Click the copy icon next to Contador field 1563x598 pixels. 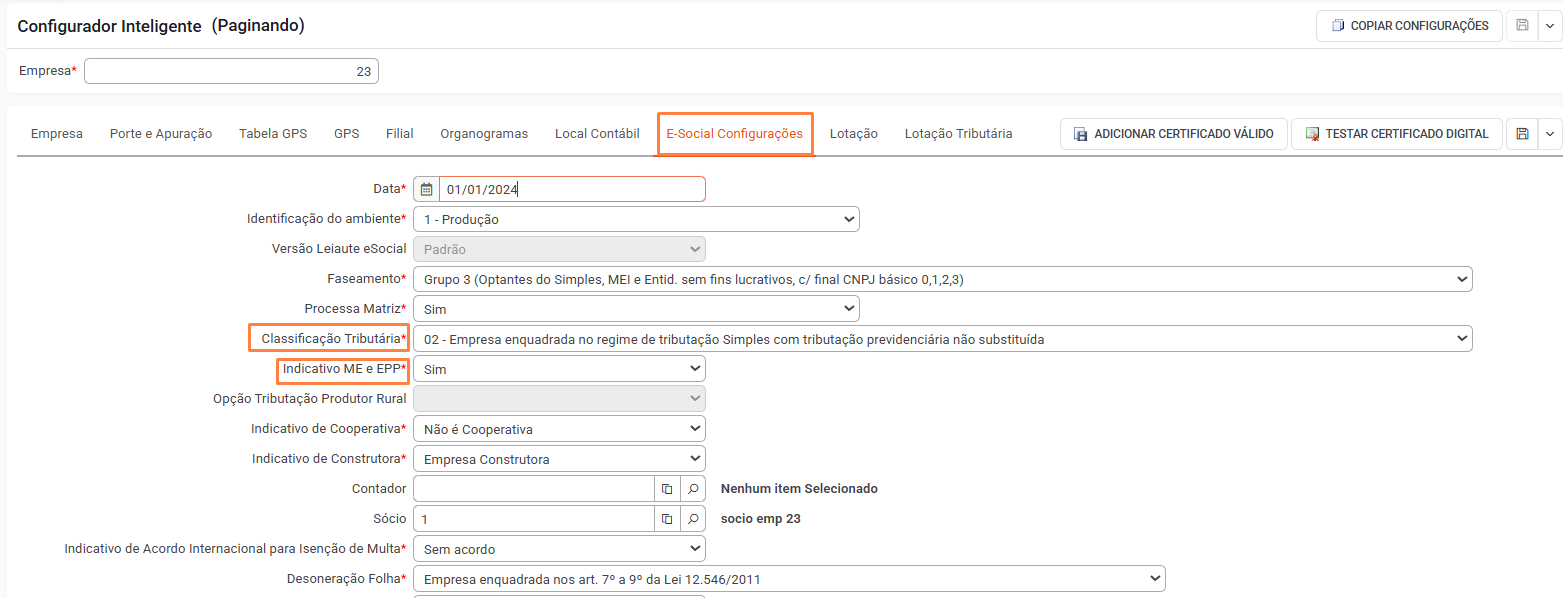pyautogui.click(x=667, y=489)
